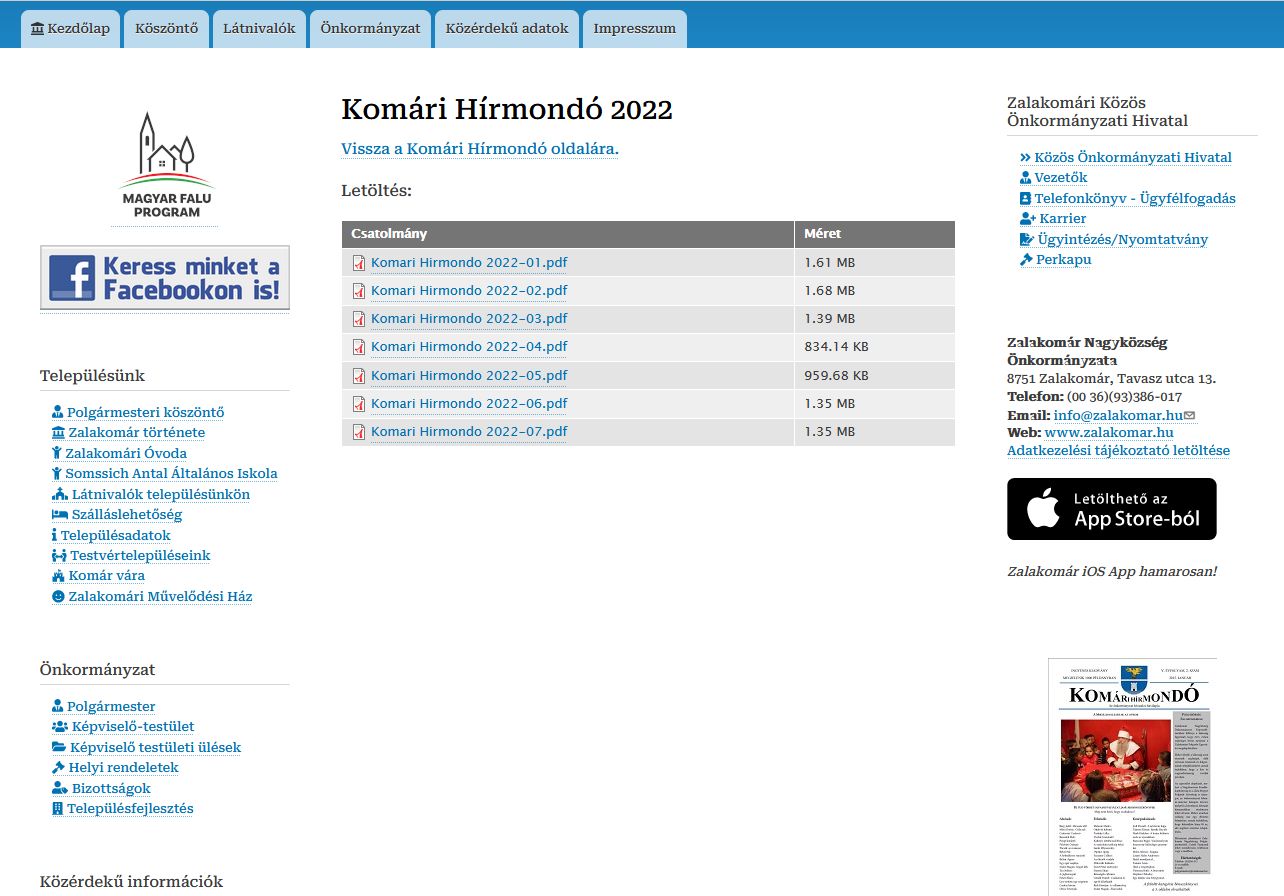Open Somssich Antal Általános Iskola link
The image size is (1284, 896).
(171, 474)
